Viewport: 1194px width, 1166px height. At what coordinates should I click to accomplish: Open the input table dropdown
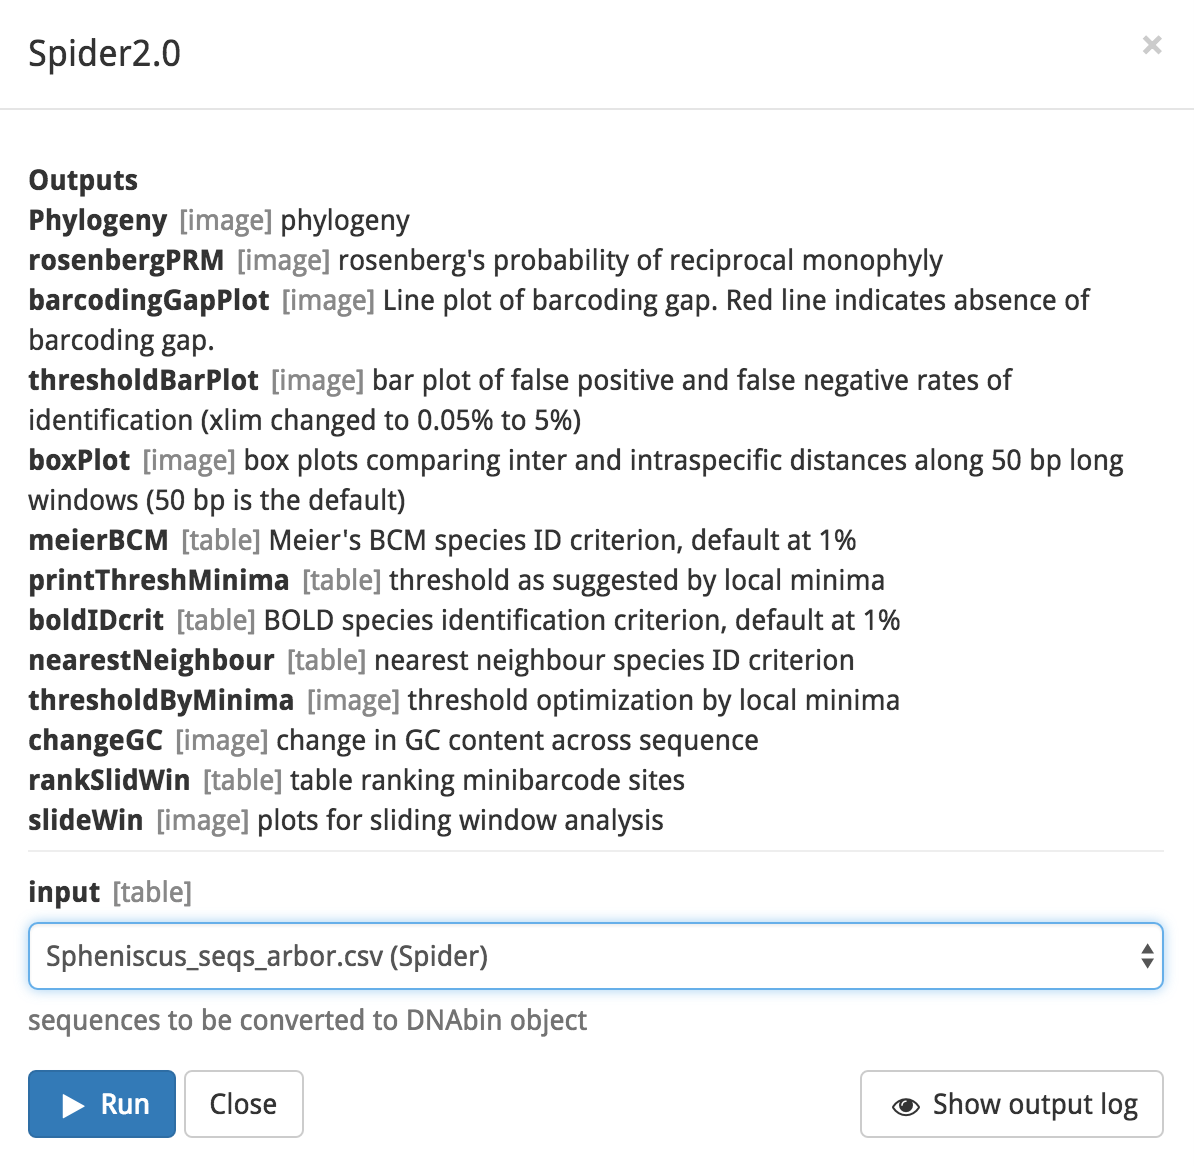point(595,956)
